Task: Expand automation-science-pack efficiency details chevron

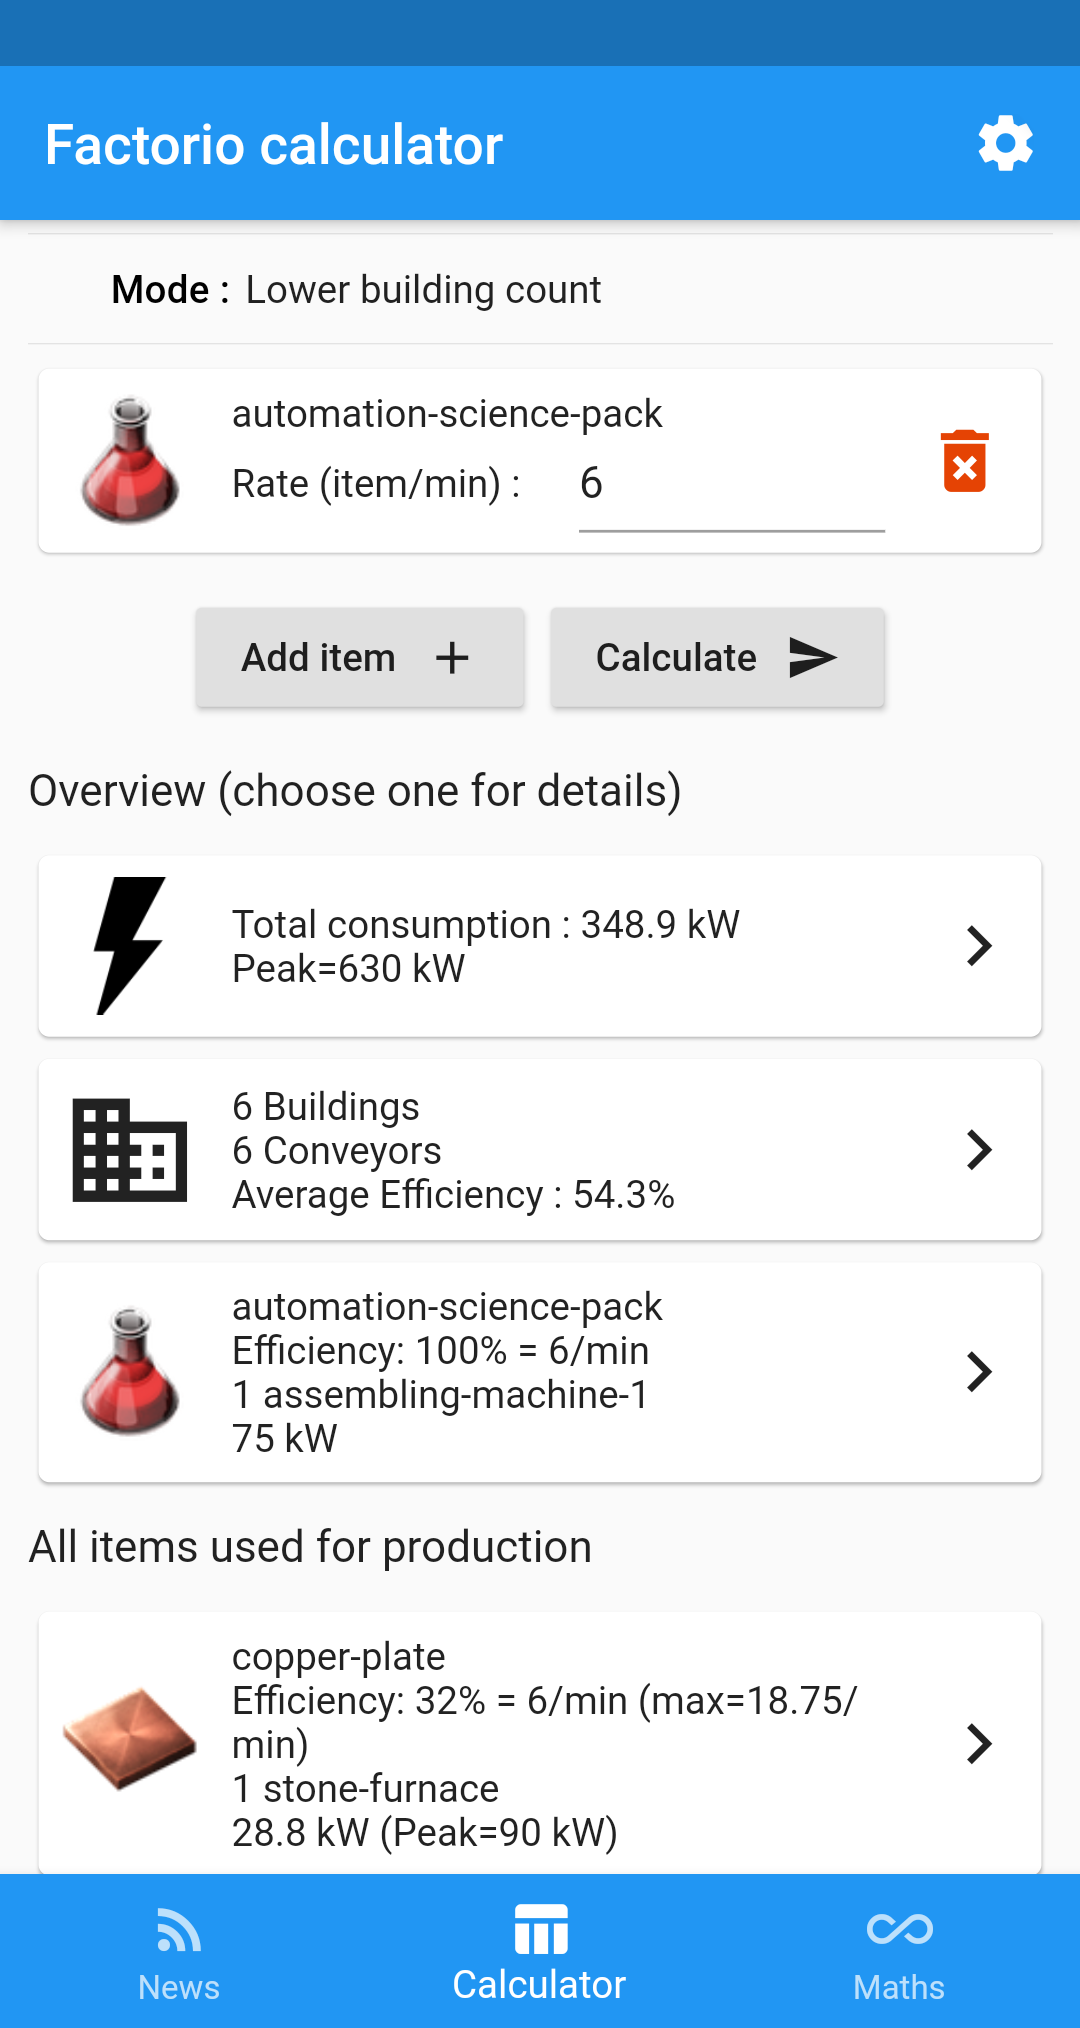Action: click(x=979, y=1372)
